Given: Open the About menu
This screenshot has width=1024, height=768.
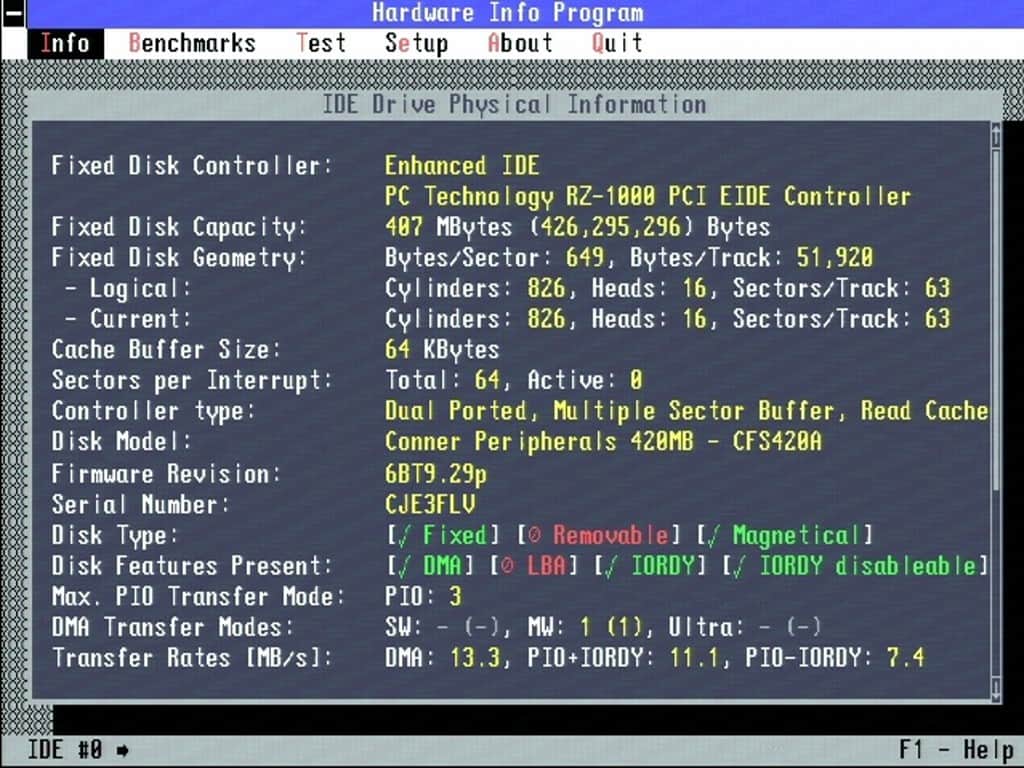Looking at the screenshot, I should coord(520,44).
